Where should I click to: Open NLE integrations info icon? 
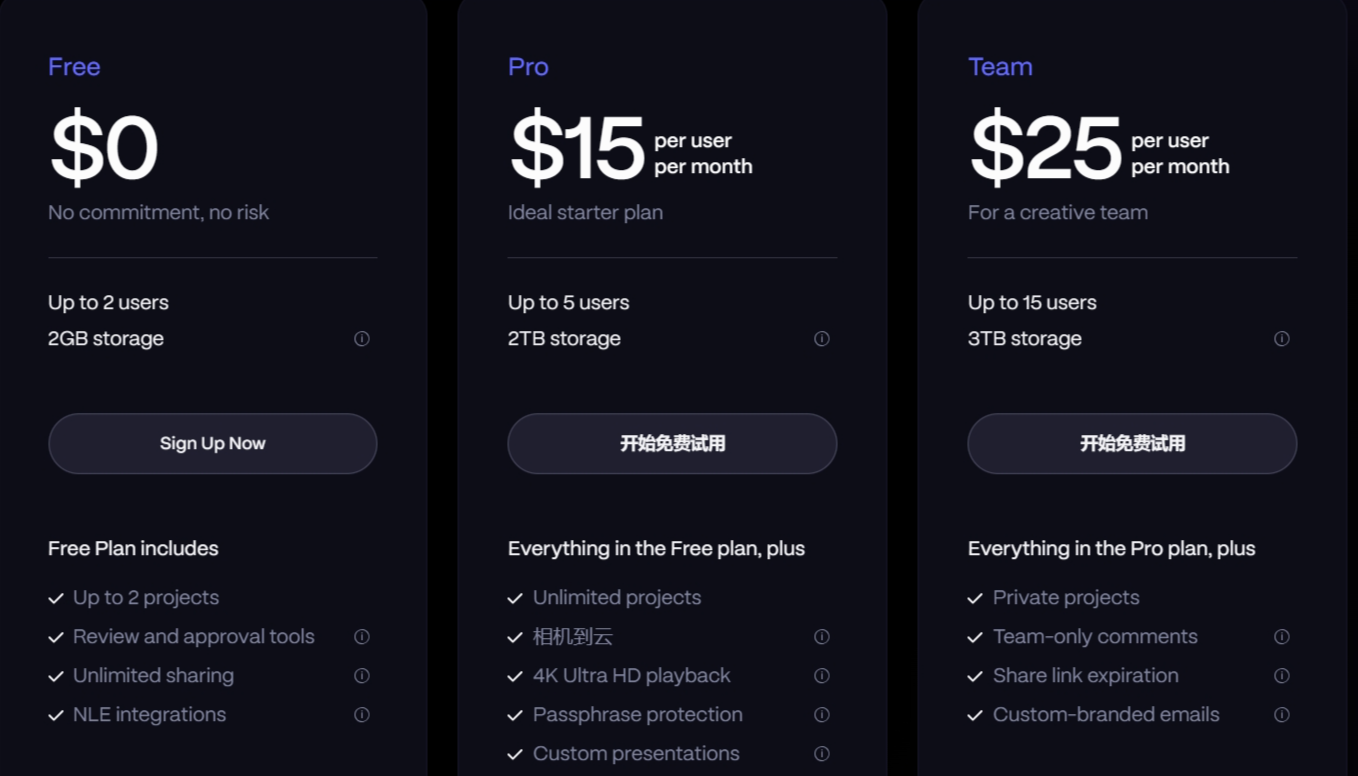coord(362,715)
